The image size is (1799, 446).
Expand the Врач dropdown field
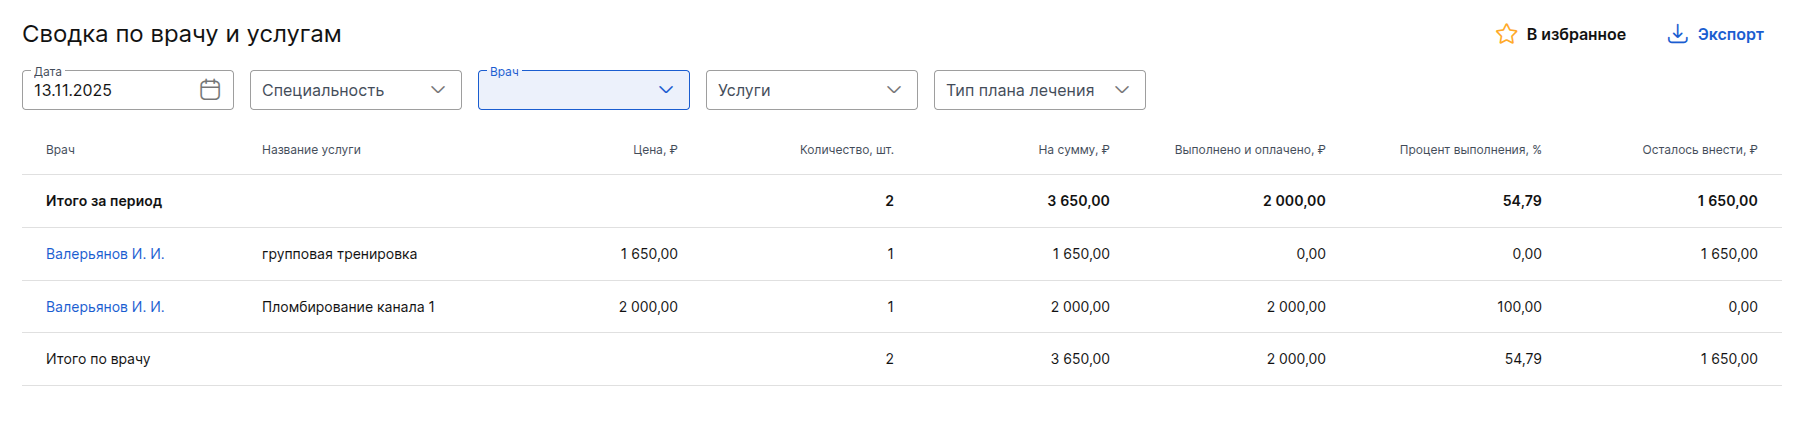tap(583, 90)
